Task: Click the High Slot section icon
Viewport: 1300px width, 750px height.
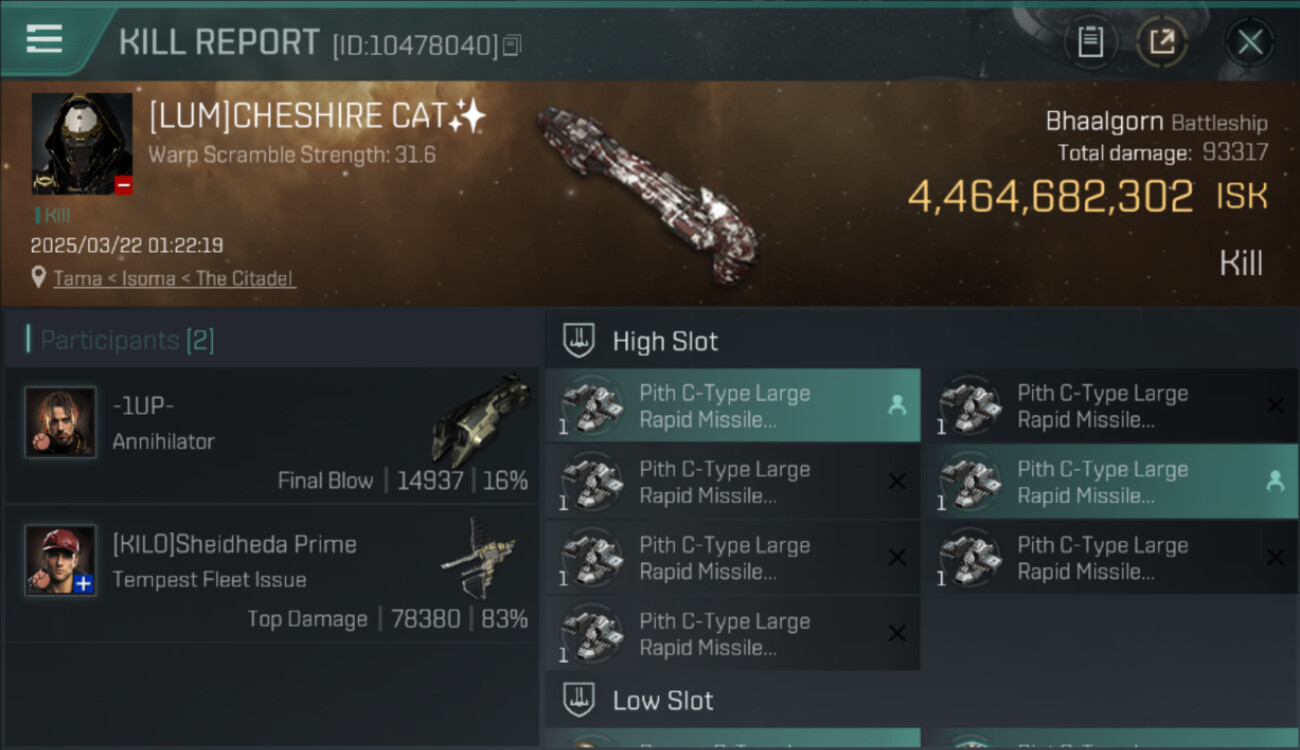Action: (x=580, y=340)
